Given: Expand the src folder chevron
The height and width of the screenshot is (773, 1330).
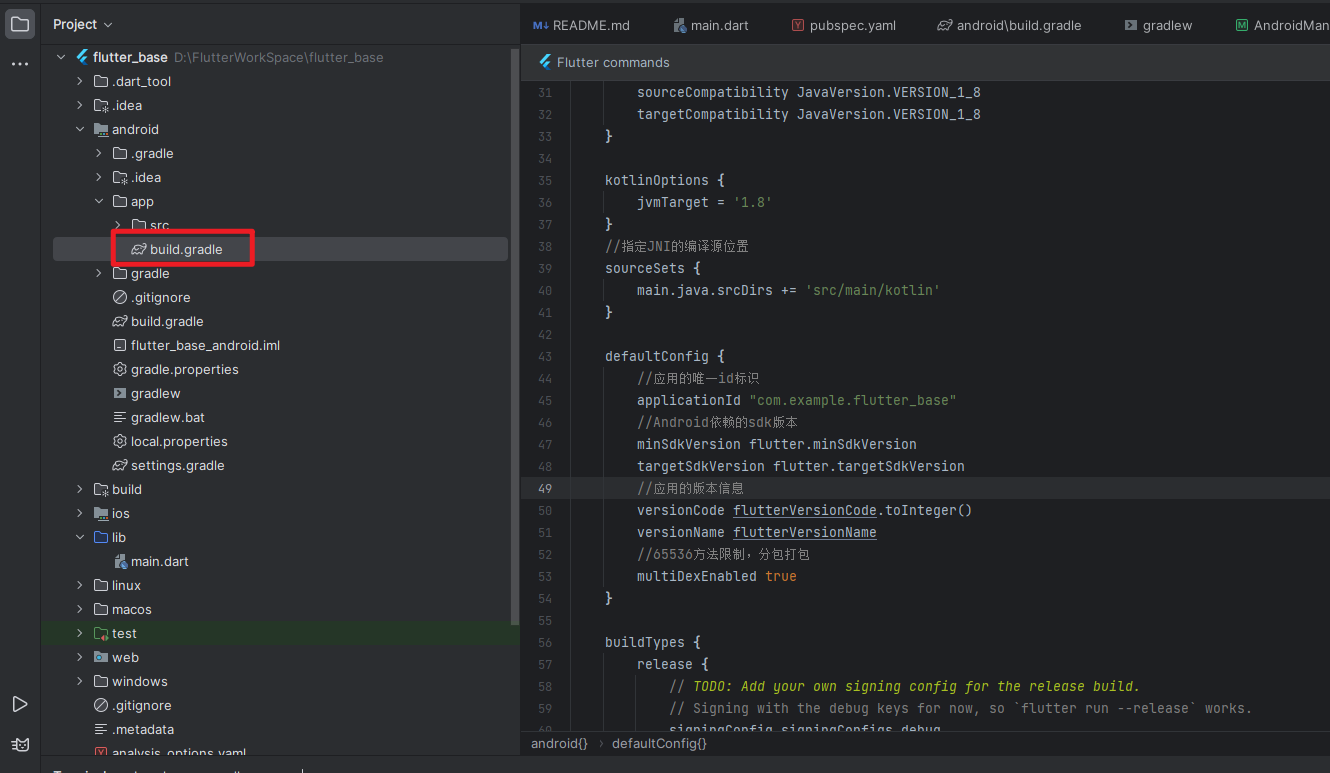Looking at the screenshot, I should tap(118, 225).
